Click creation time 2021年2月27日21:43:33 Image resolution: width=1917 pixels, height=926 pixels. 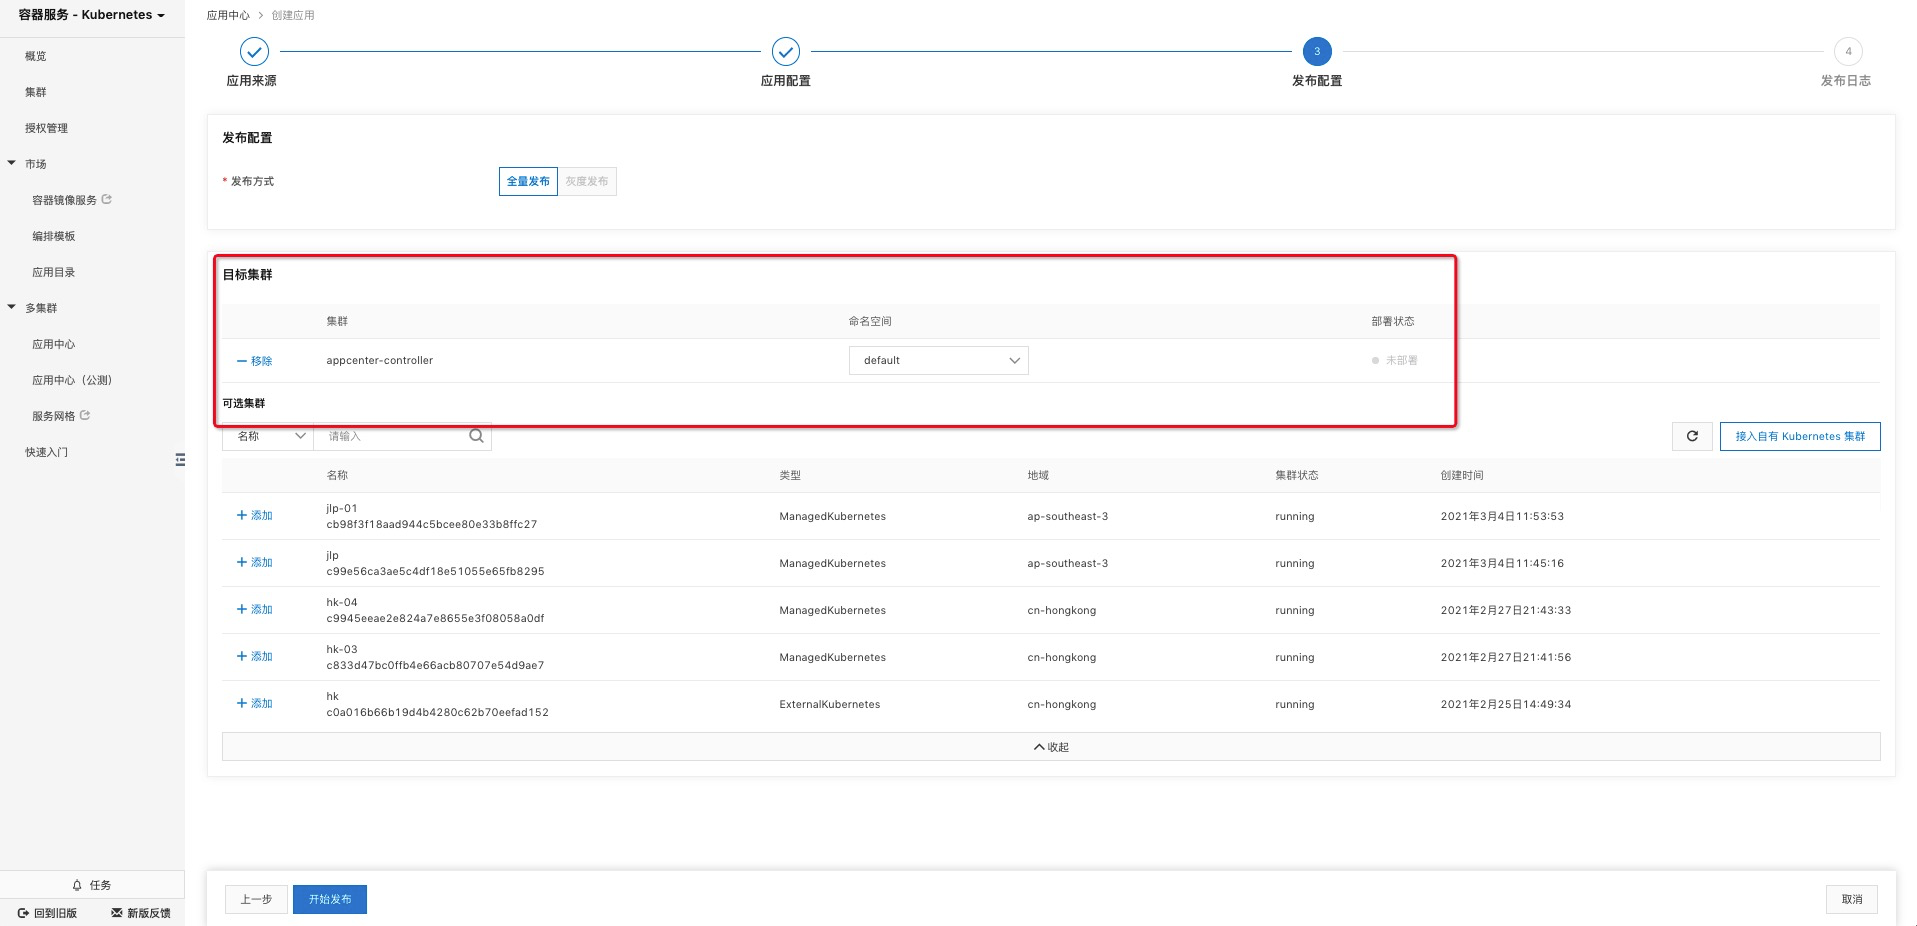[x=1506, y=610]
